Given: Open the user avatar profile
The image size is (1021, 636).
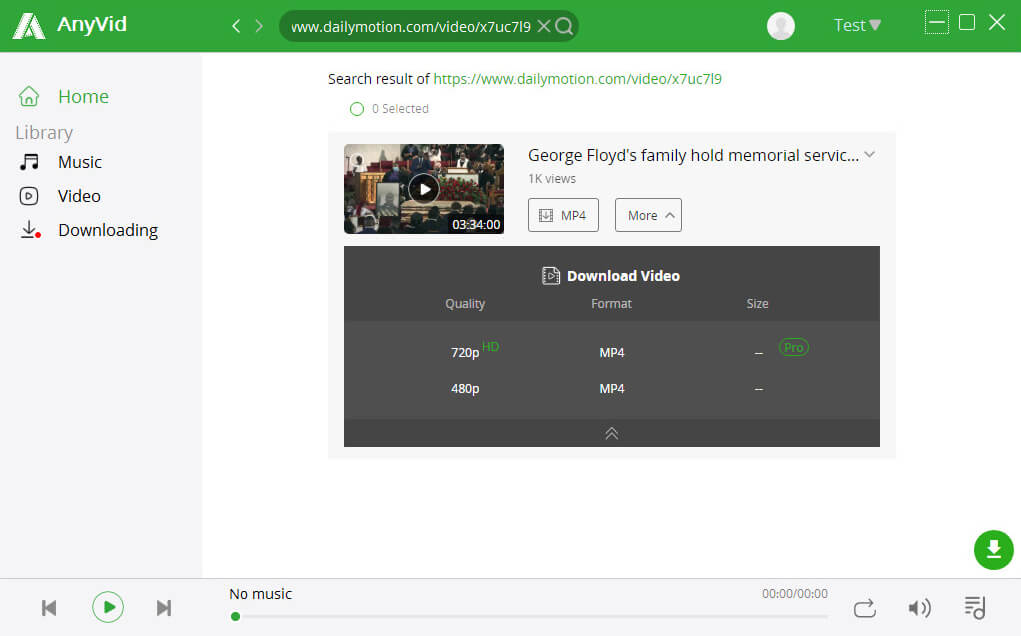Looking at the screenshot, I should (x=781, y=26).
